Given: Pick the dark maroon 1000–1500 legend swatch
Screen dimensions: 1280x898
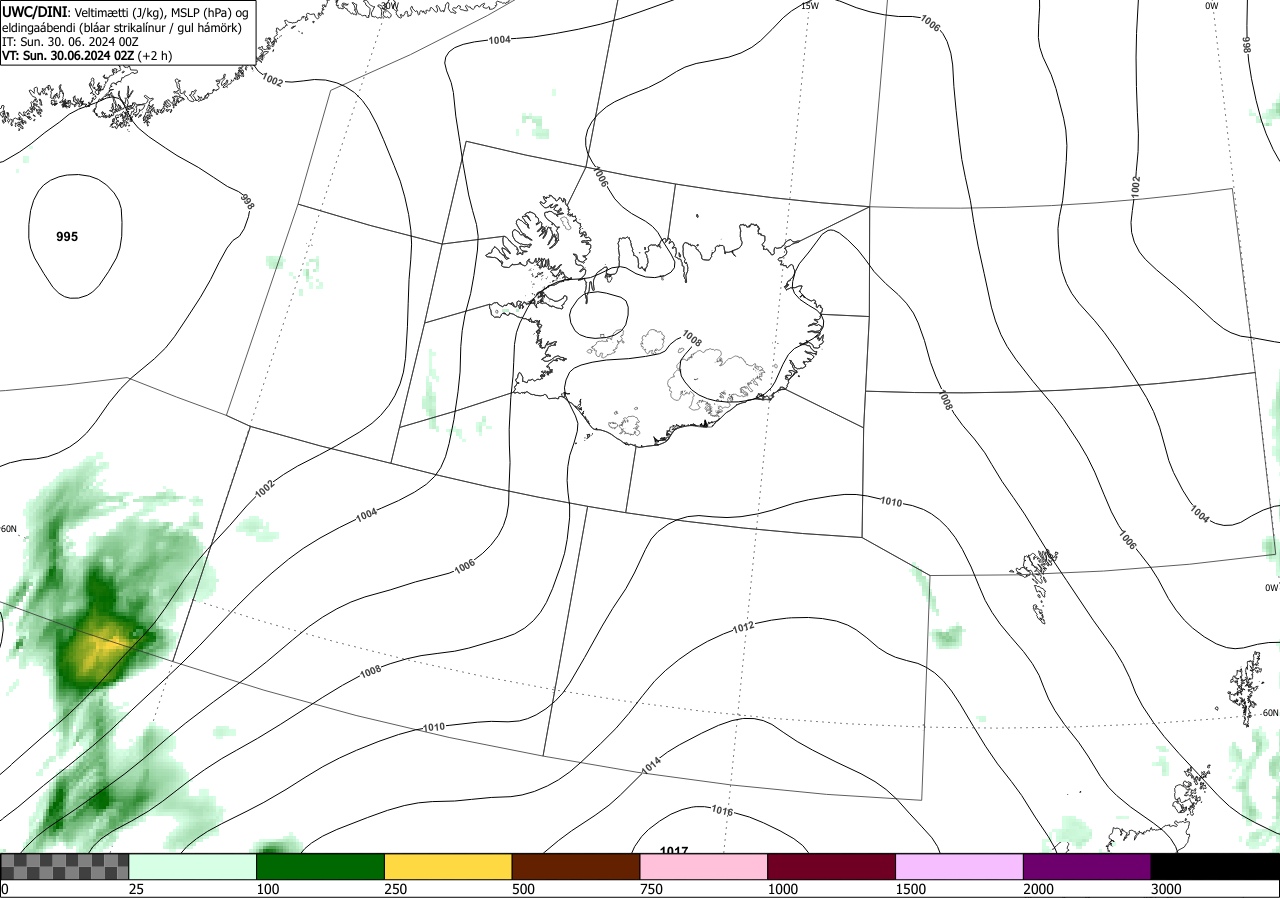Looking at the screenshot, I should (832, 866).
